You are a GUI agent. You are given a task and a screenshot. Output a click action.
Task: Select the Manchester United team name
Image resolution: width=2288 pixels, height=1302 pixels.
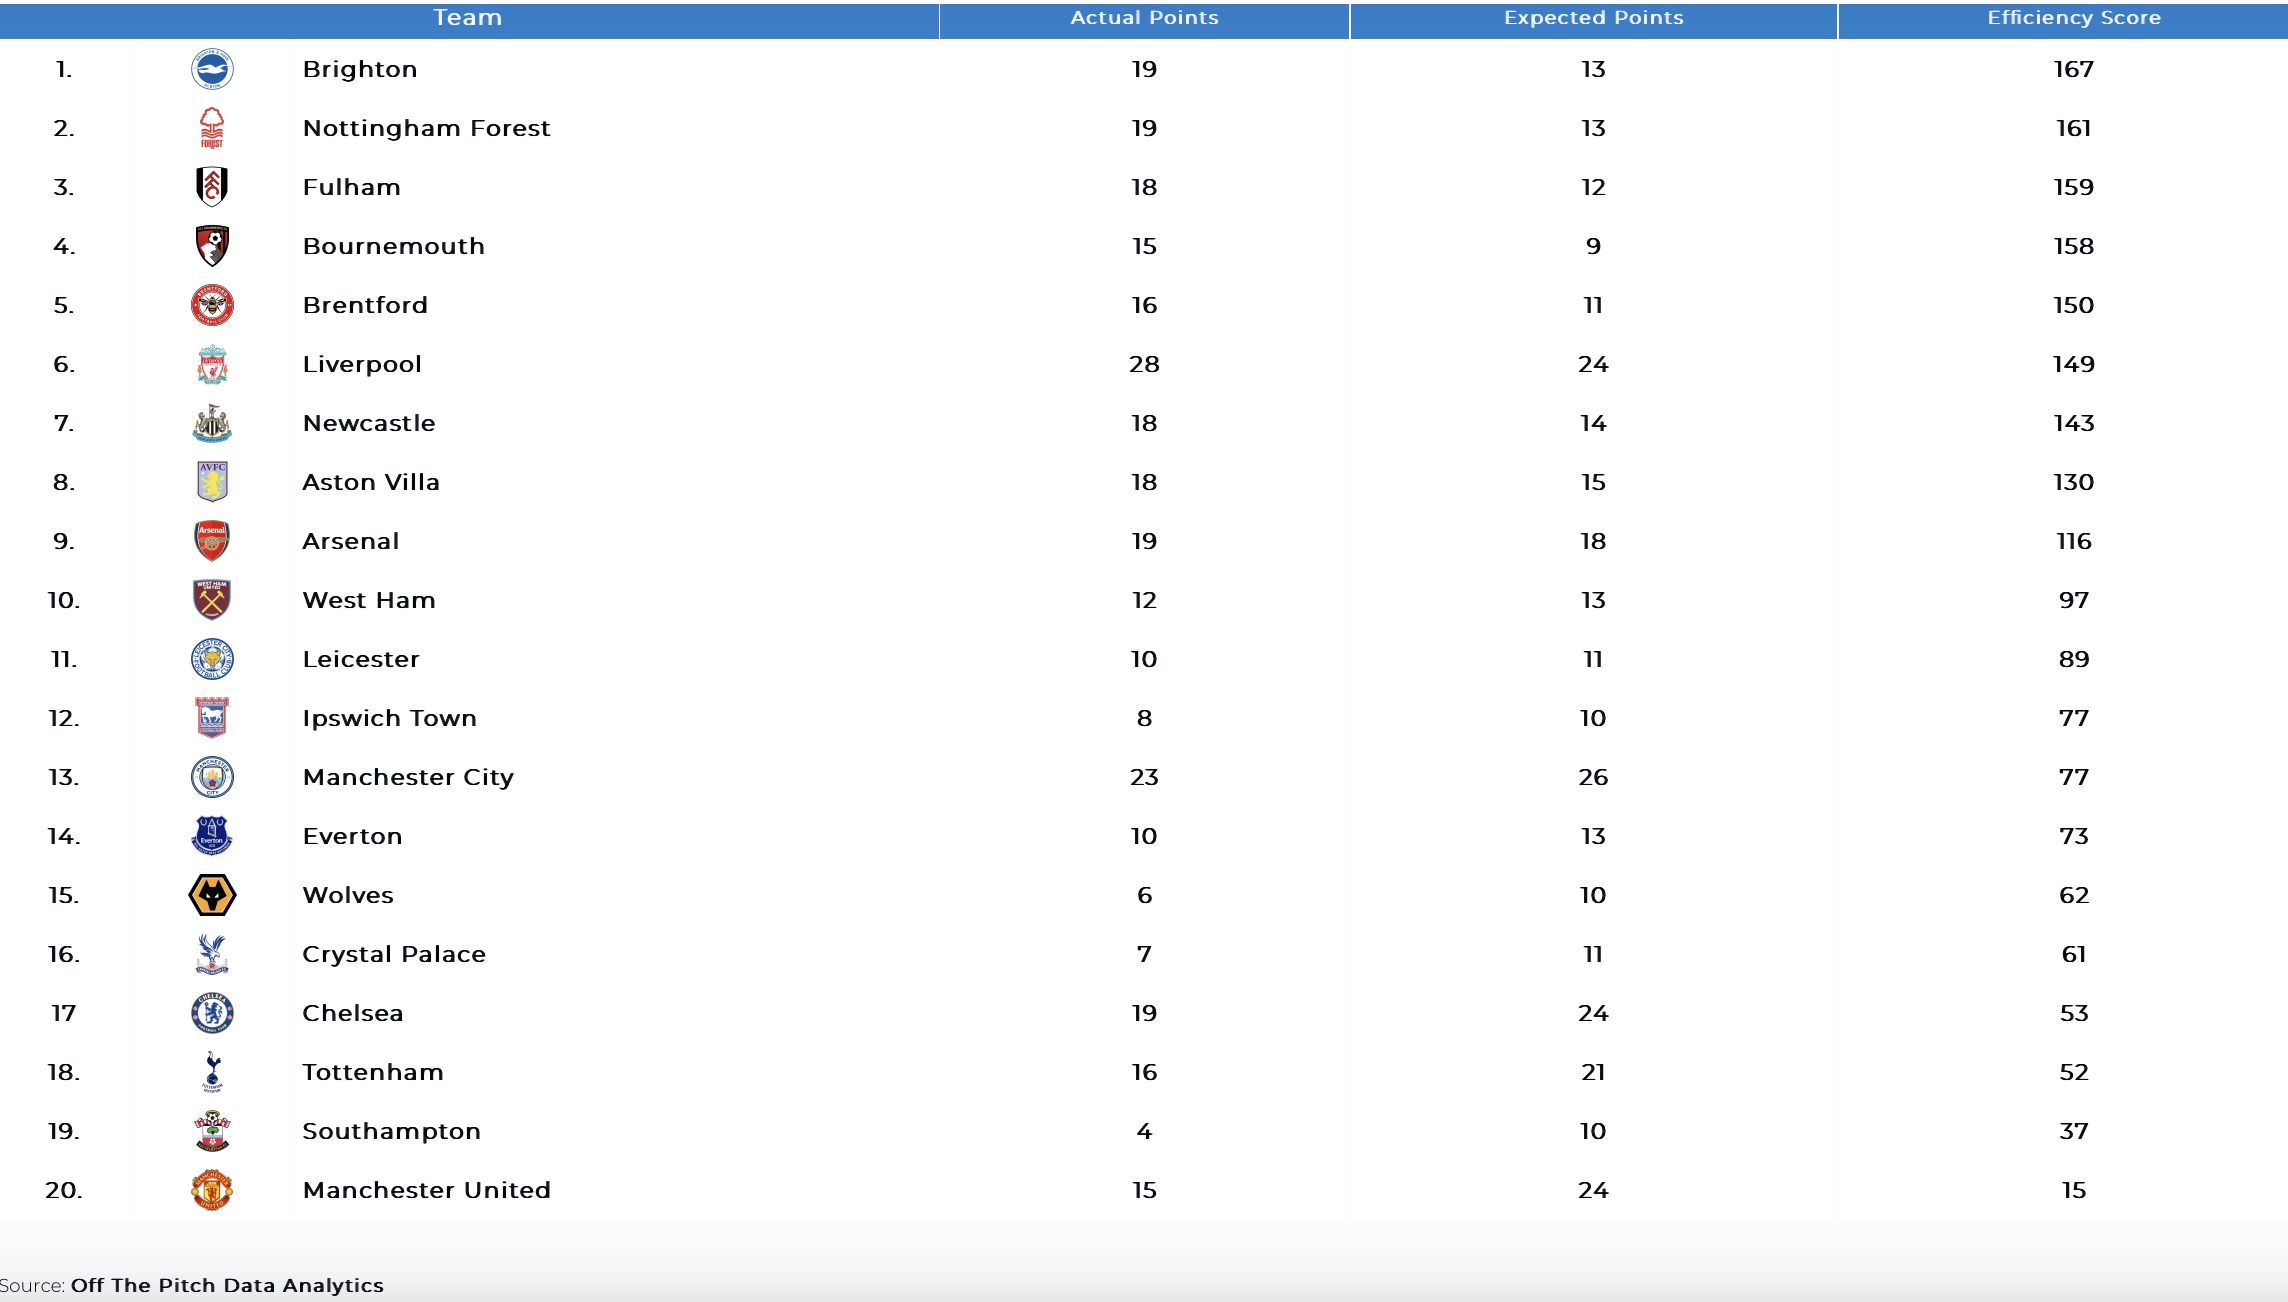pyautogui.click(x=427, y=1190)
